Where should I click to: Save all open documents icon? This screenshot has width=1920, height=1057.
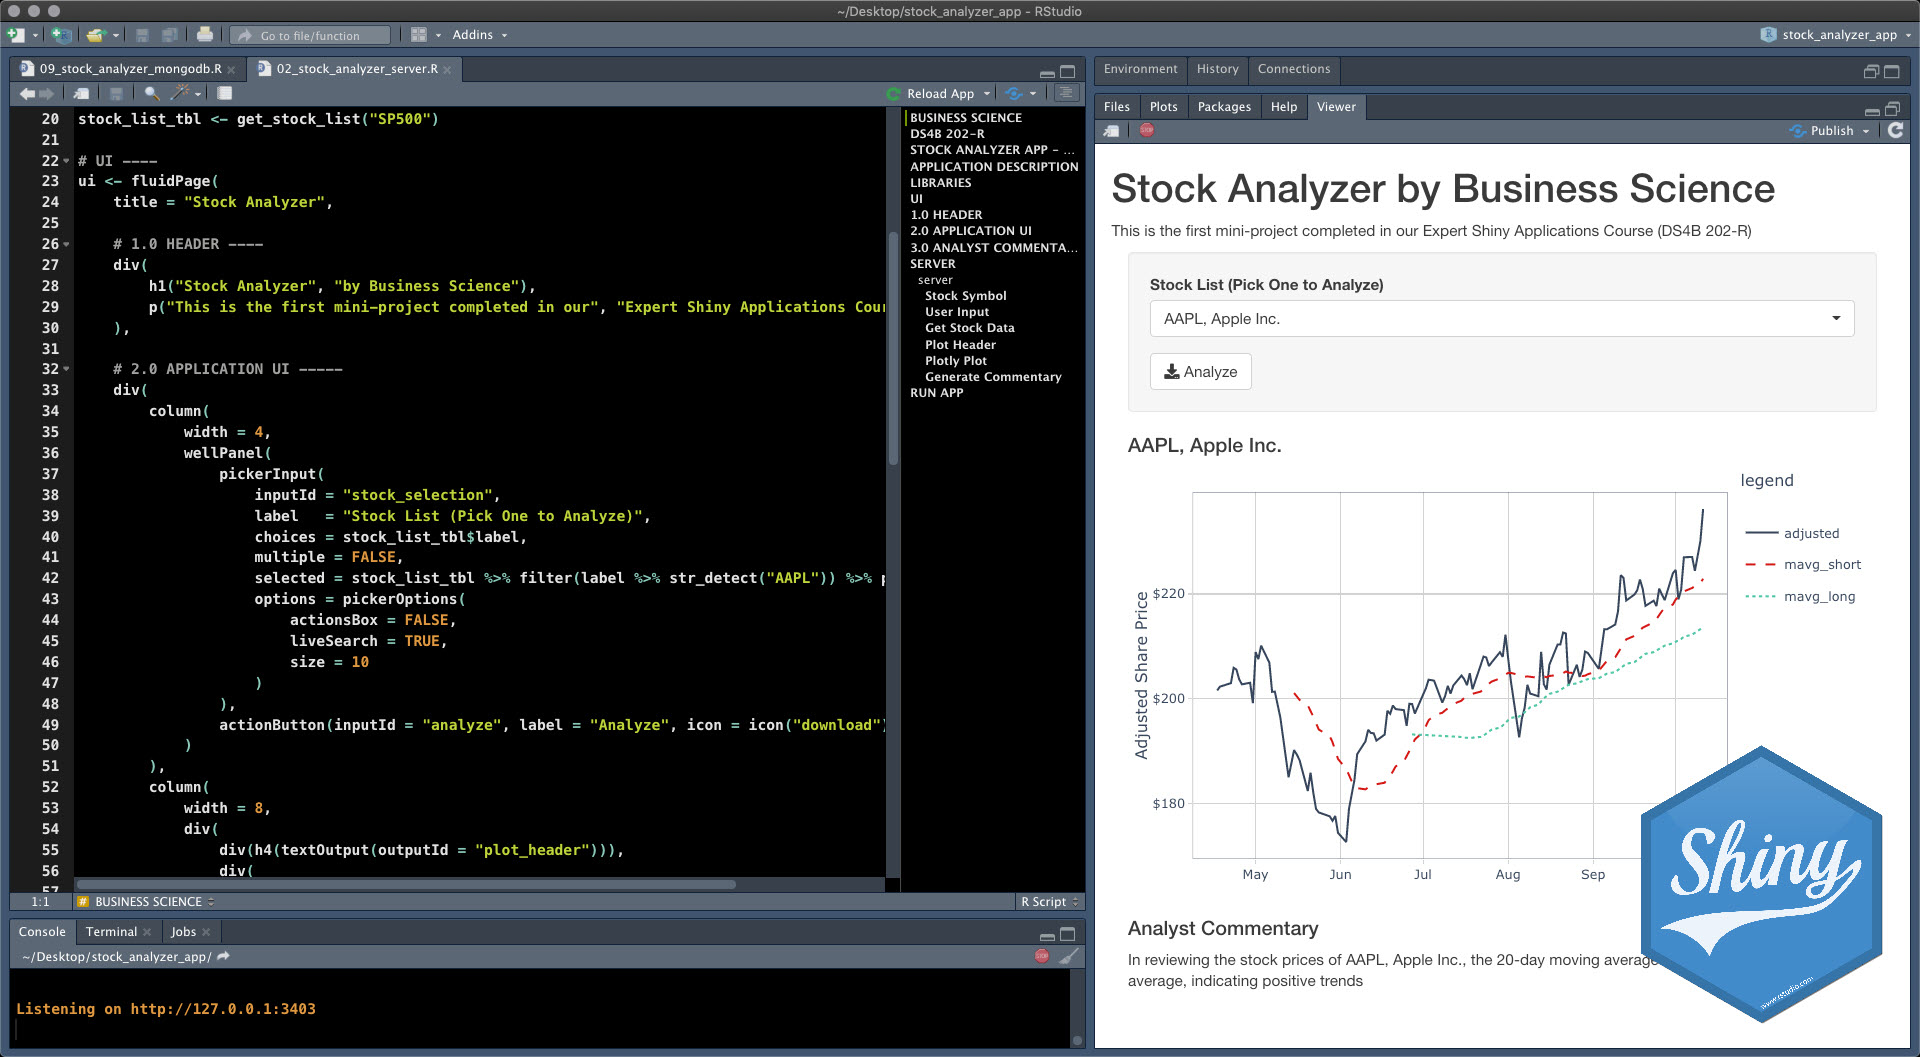click(170, 35)
